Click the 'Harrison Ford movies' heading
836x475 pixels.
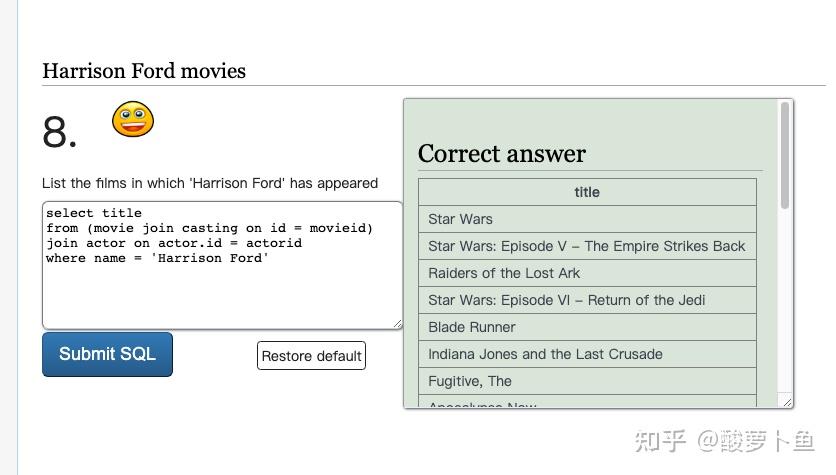(x=144, y=71)
